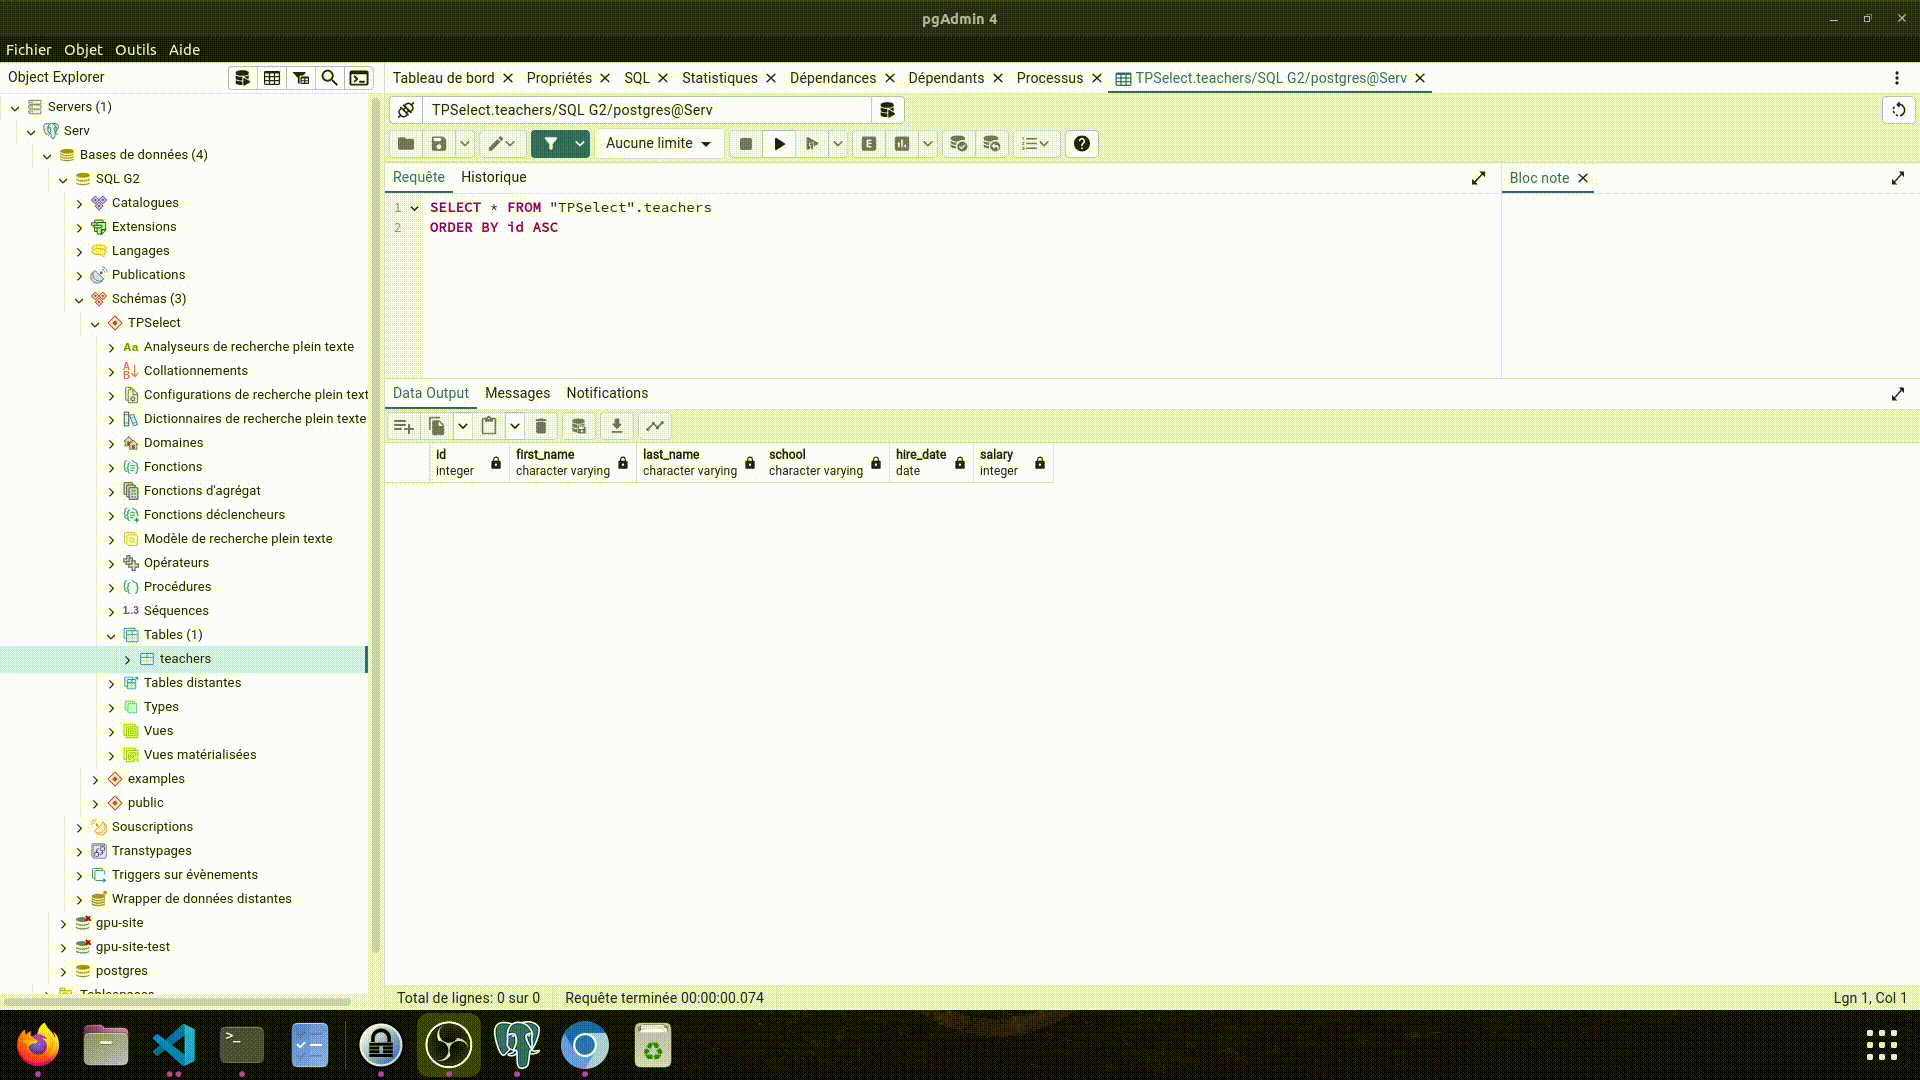This screenshot has height=1080, width=1920.
Task: Open the Execute options dropdown arrow
Action: pyautogui.click(x=838, y=144)
